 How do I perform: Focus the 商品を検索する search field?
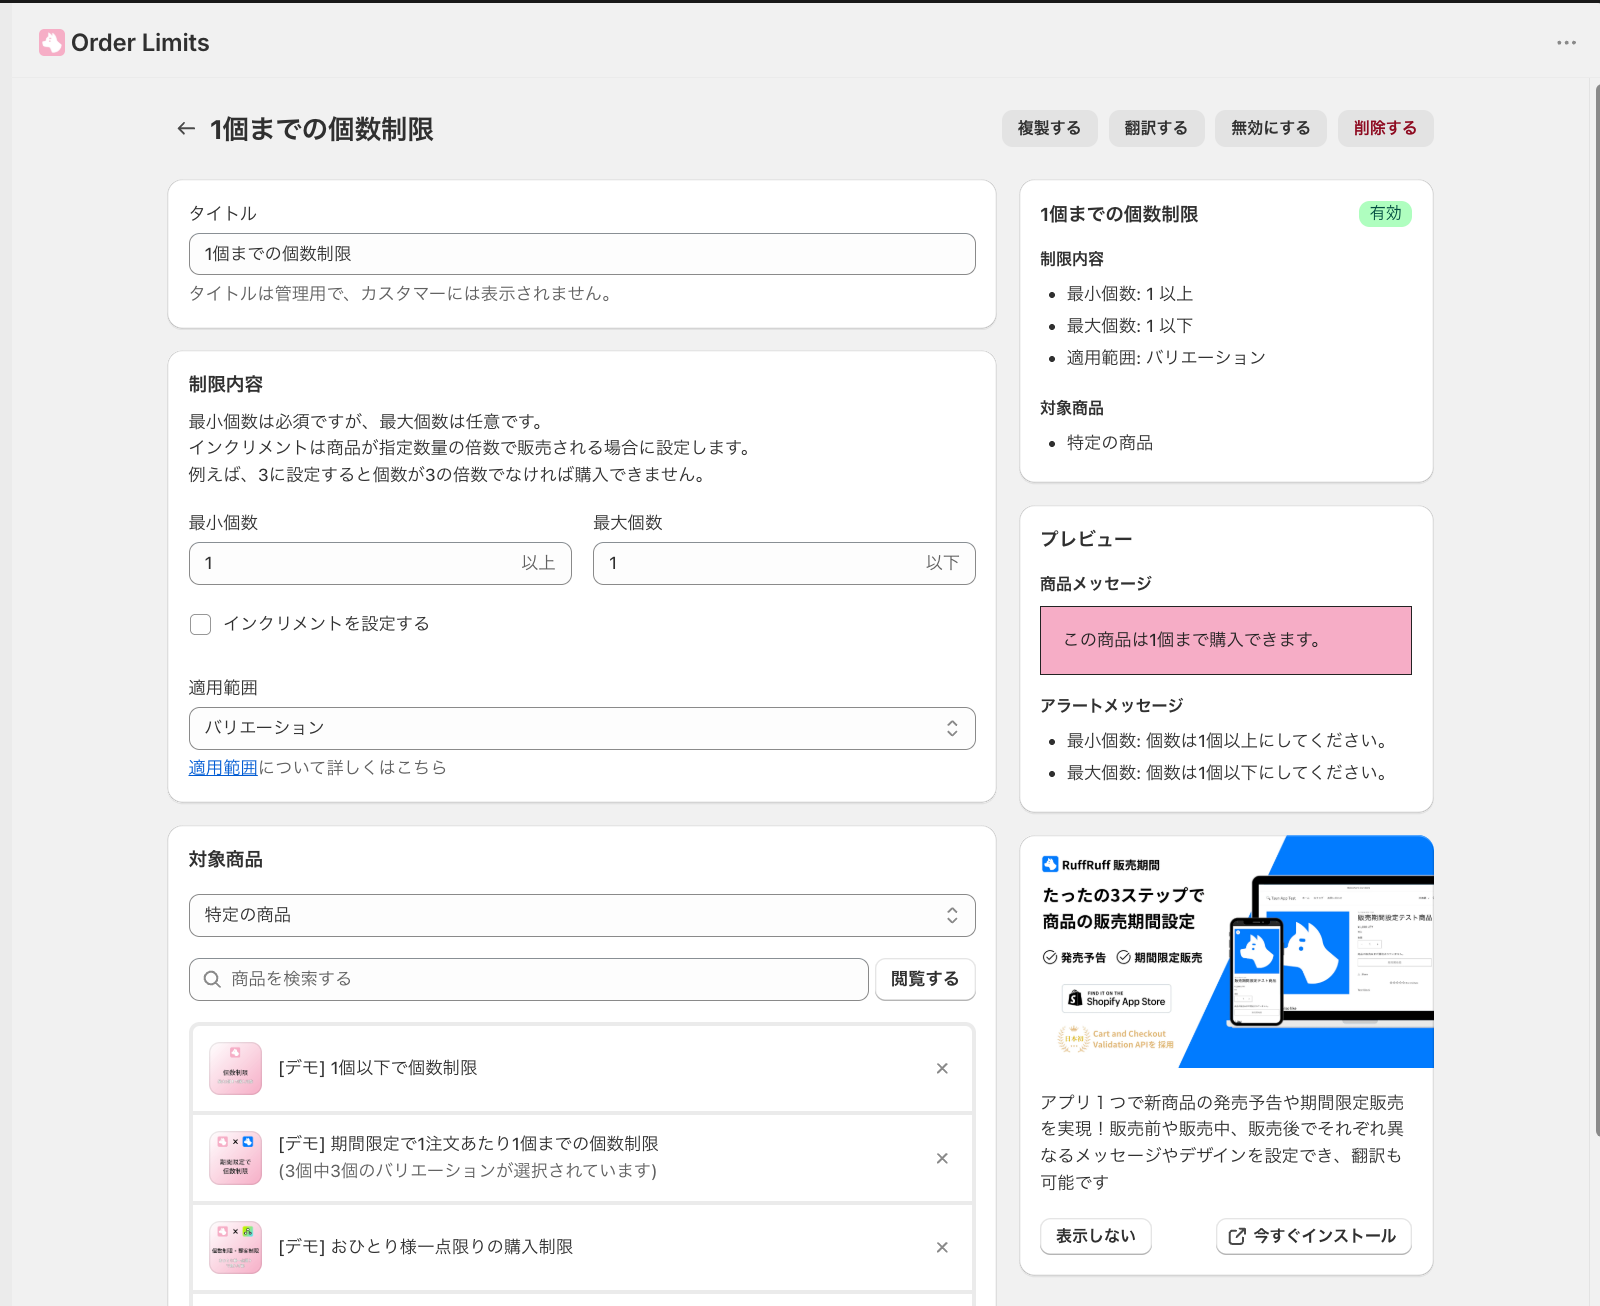(x=528, y=979)
